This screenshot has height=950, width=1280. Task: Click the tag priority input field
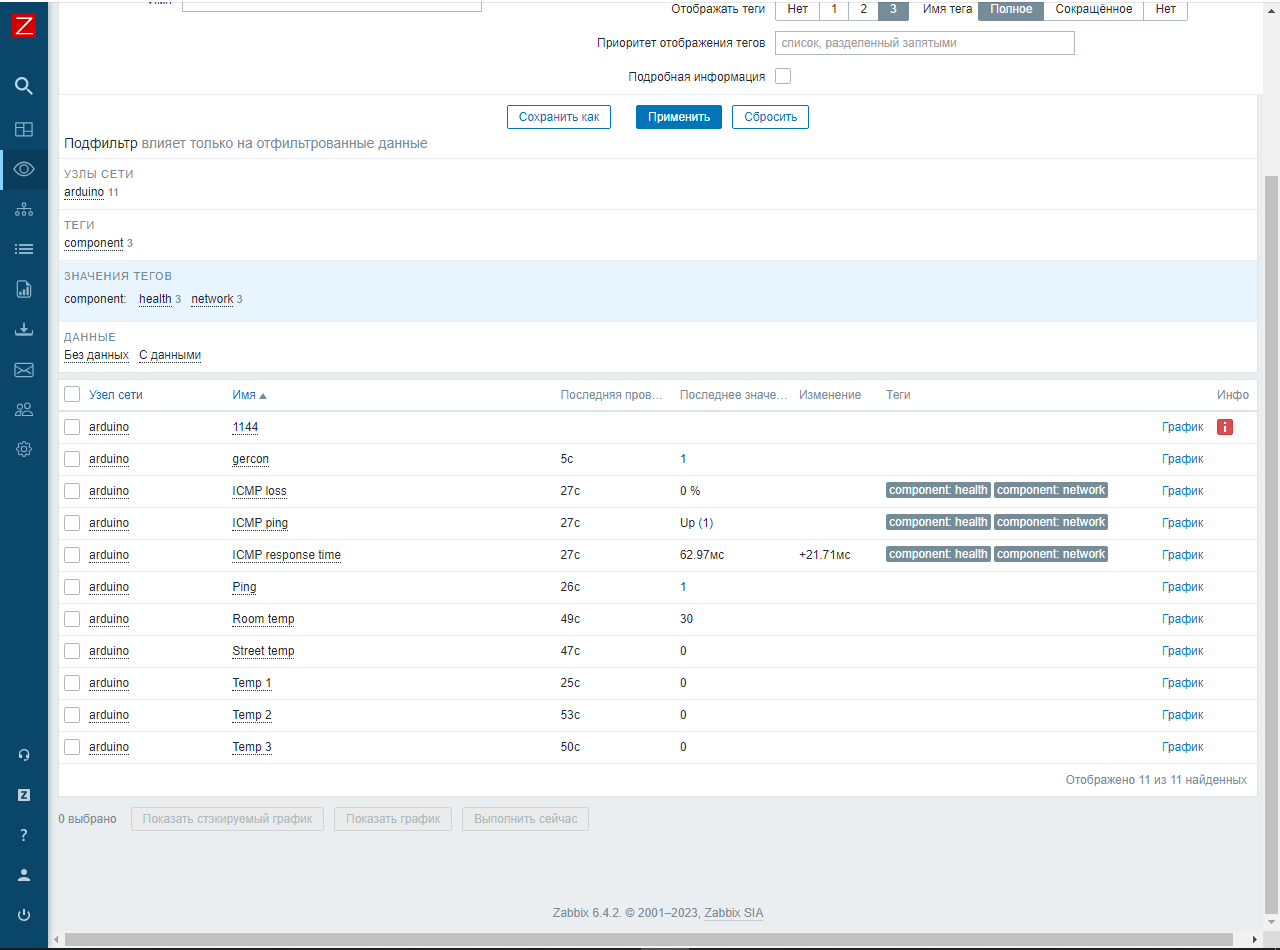(x=924, y=42)
